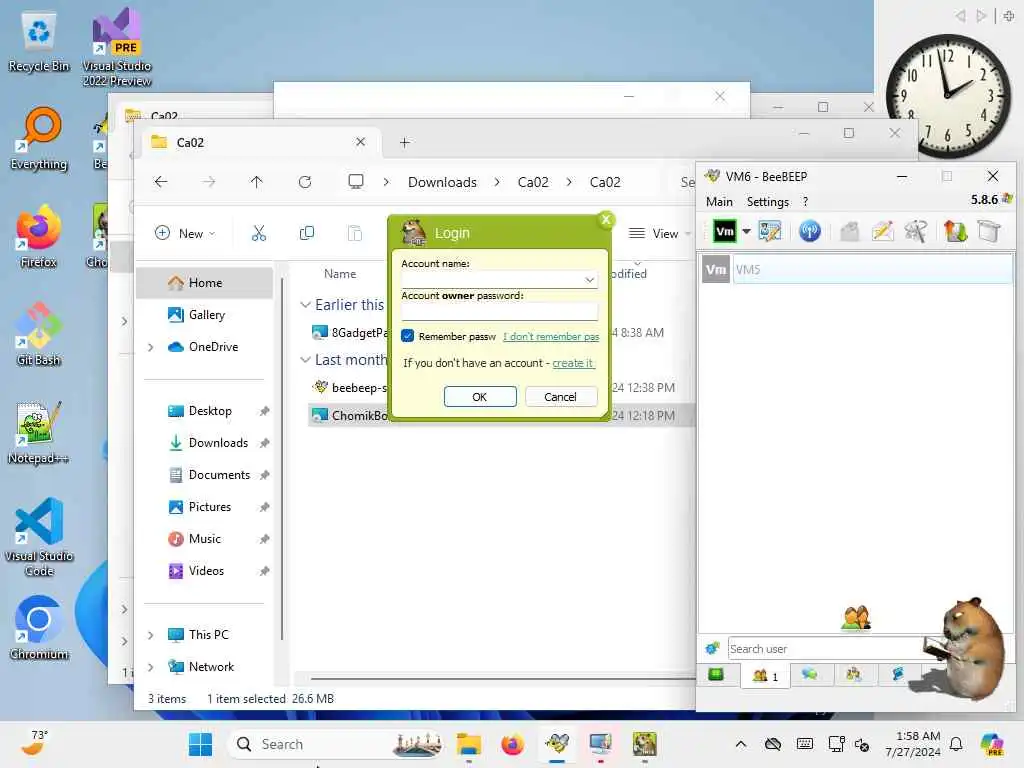The image size is (1024, 768).
Task: Expand OneDrive in the Explorer sidebar
Action: (x=150, y=347)
